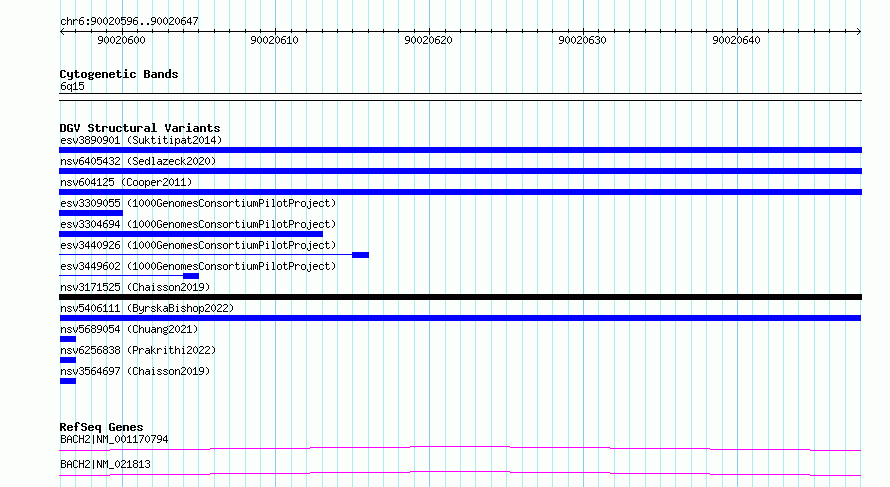890x487 pixels.
Task: Click the 6q15 cytogenetic band bar
Action: [460, 97]
